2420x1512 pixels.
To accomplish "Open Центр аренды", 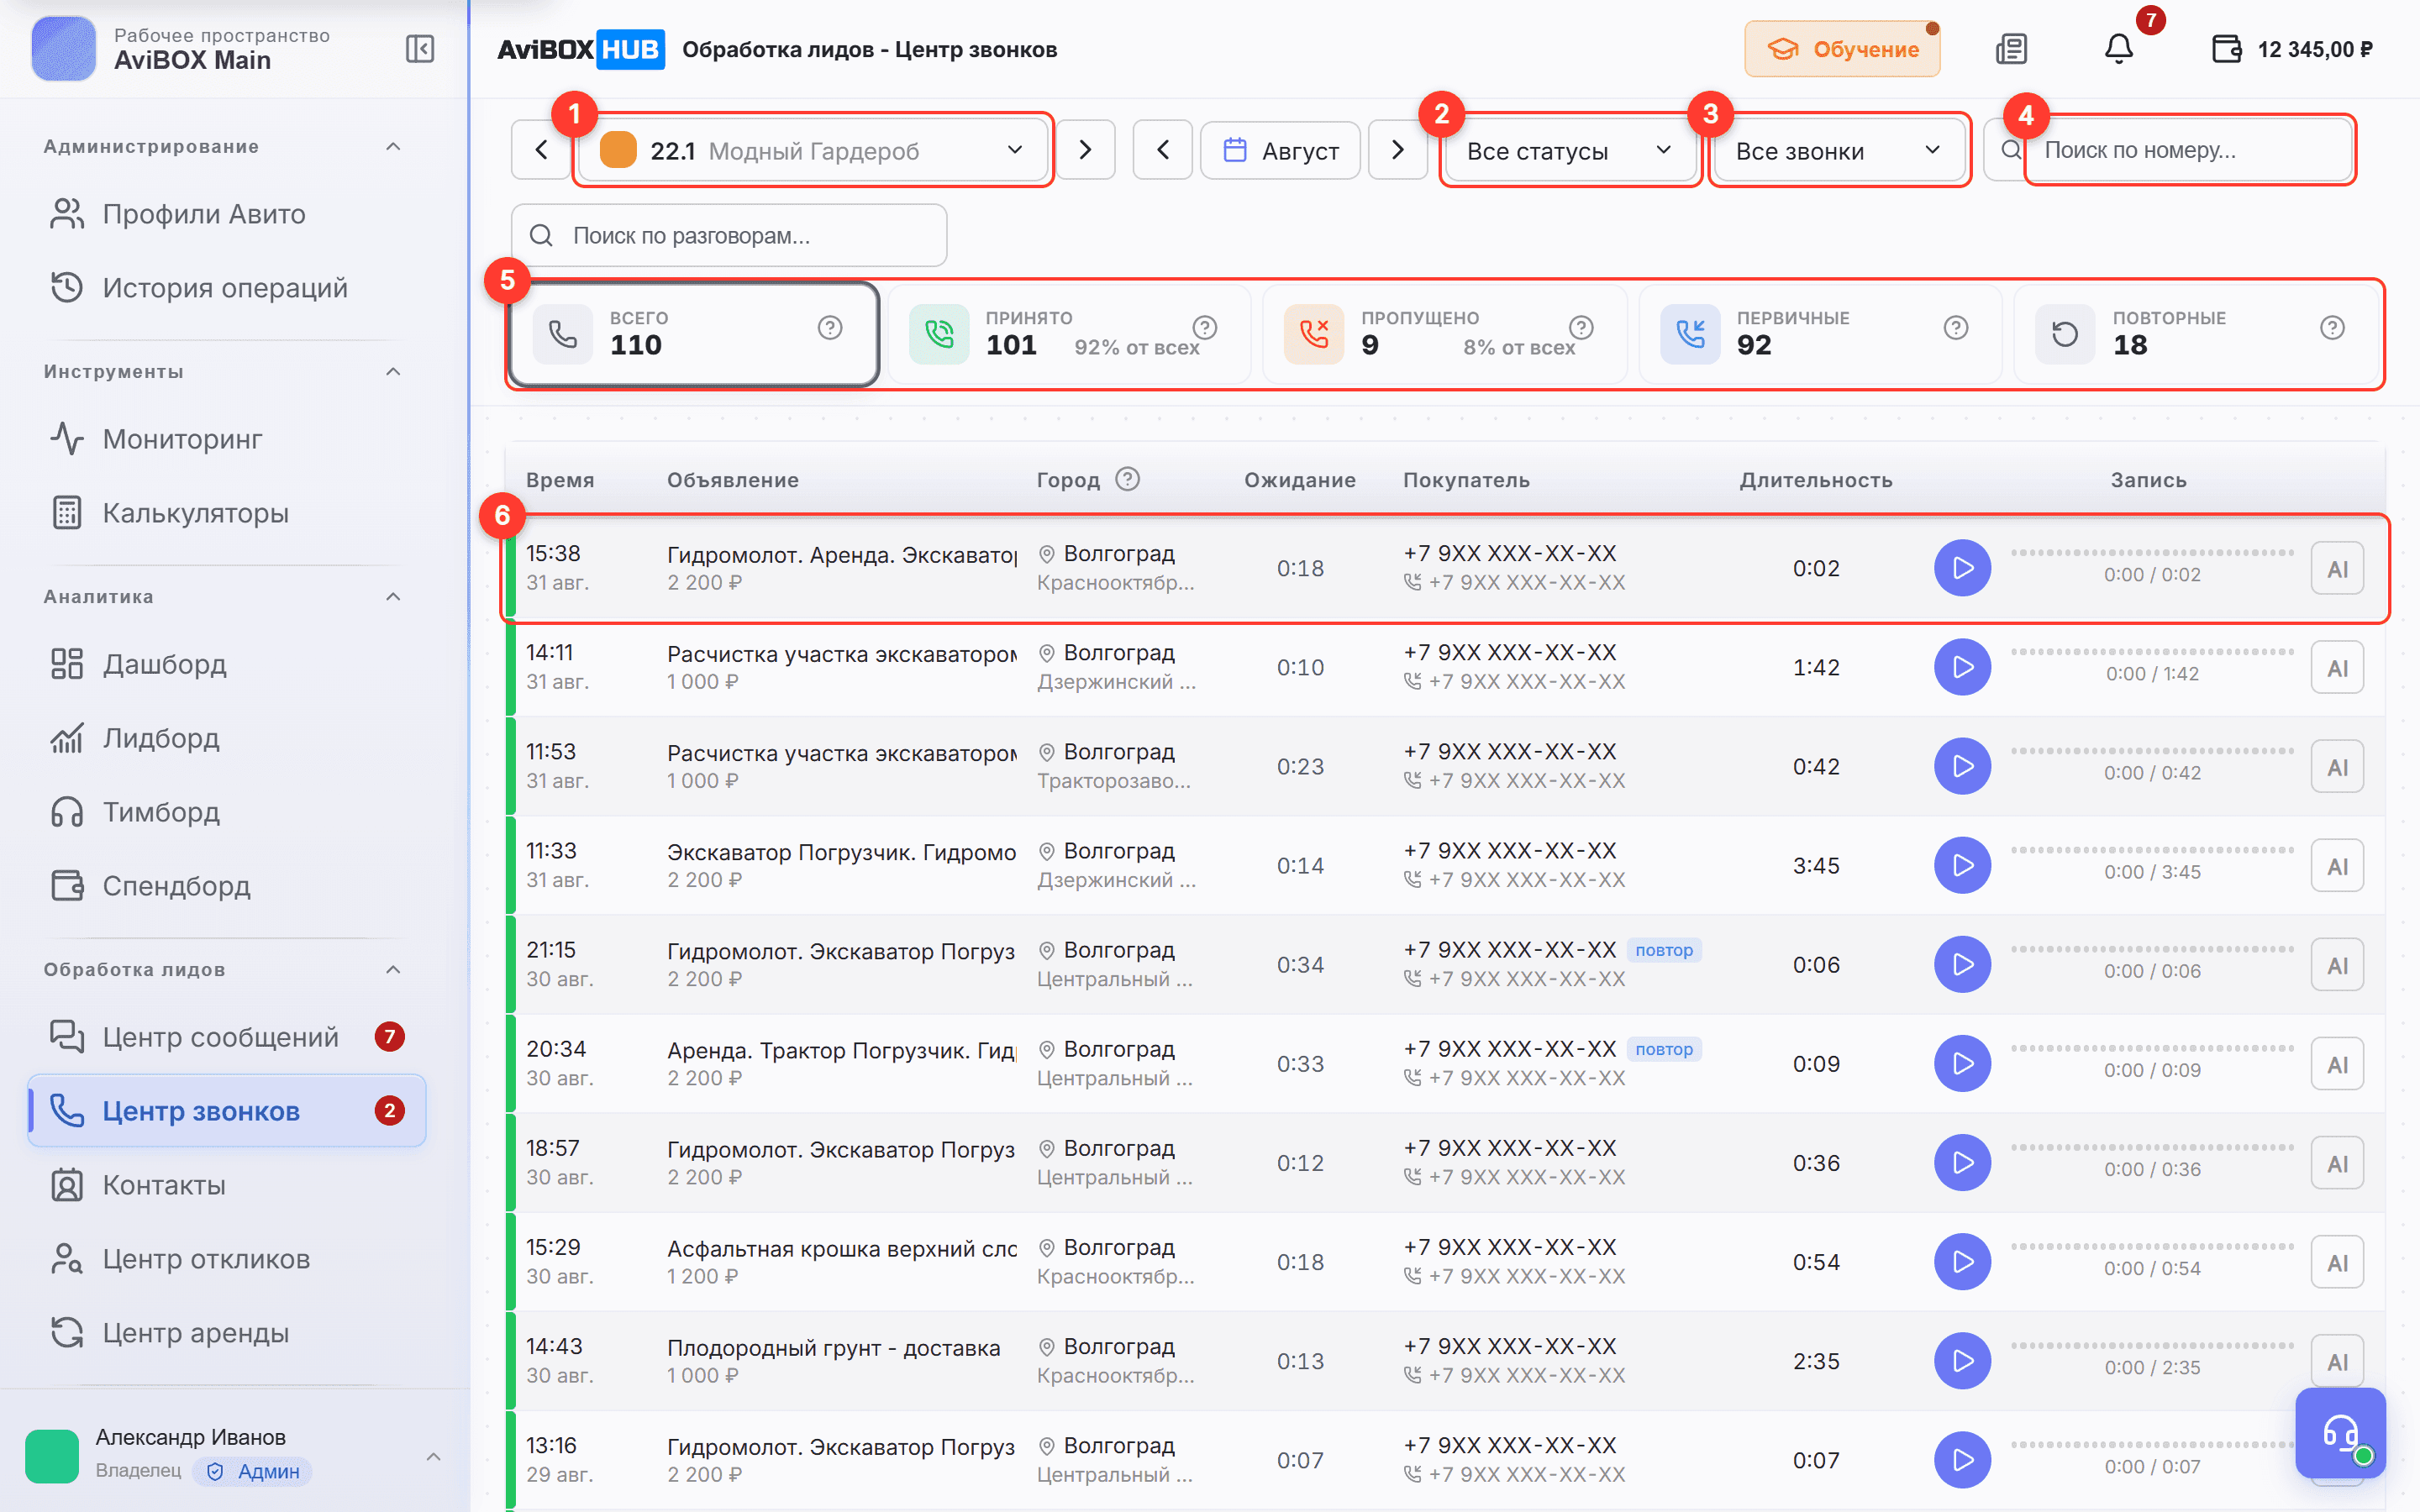I will (x=227, y=1333).
